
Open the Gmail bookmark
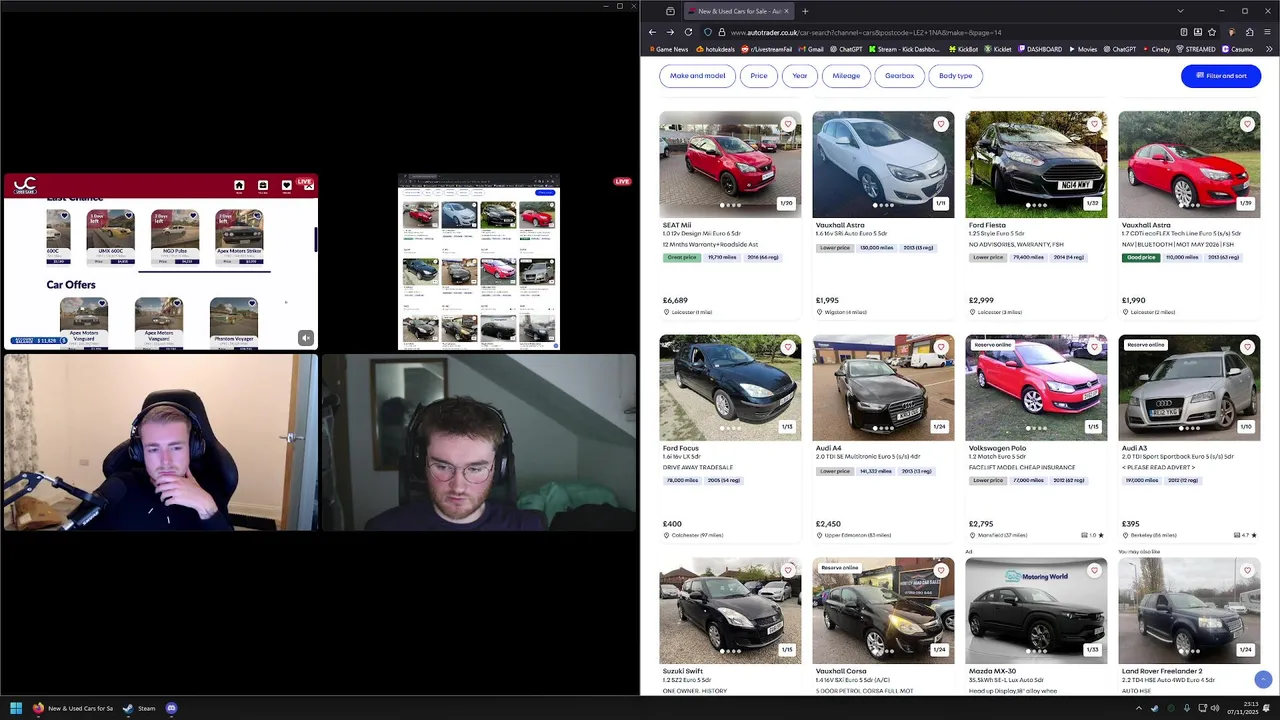click(811, 49)
